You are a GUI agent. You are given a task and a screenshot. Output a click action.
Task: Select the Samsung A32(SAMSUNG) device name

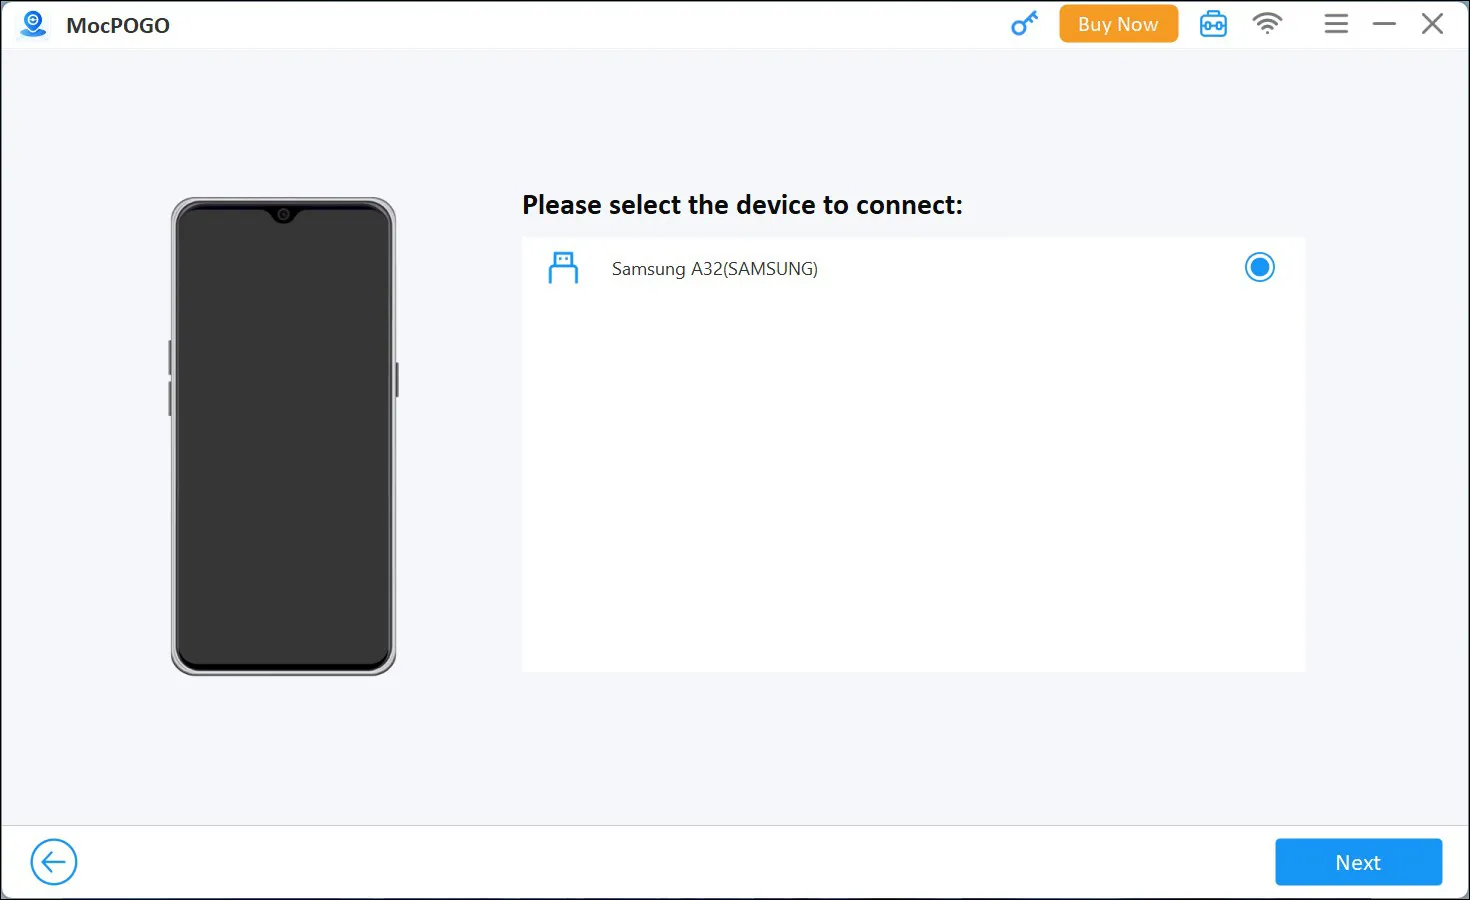[714, 269]
